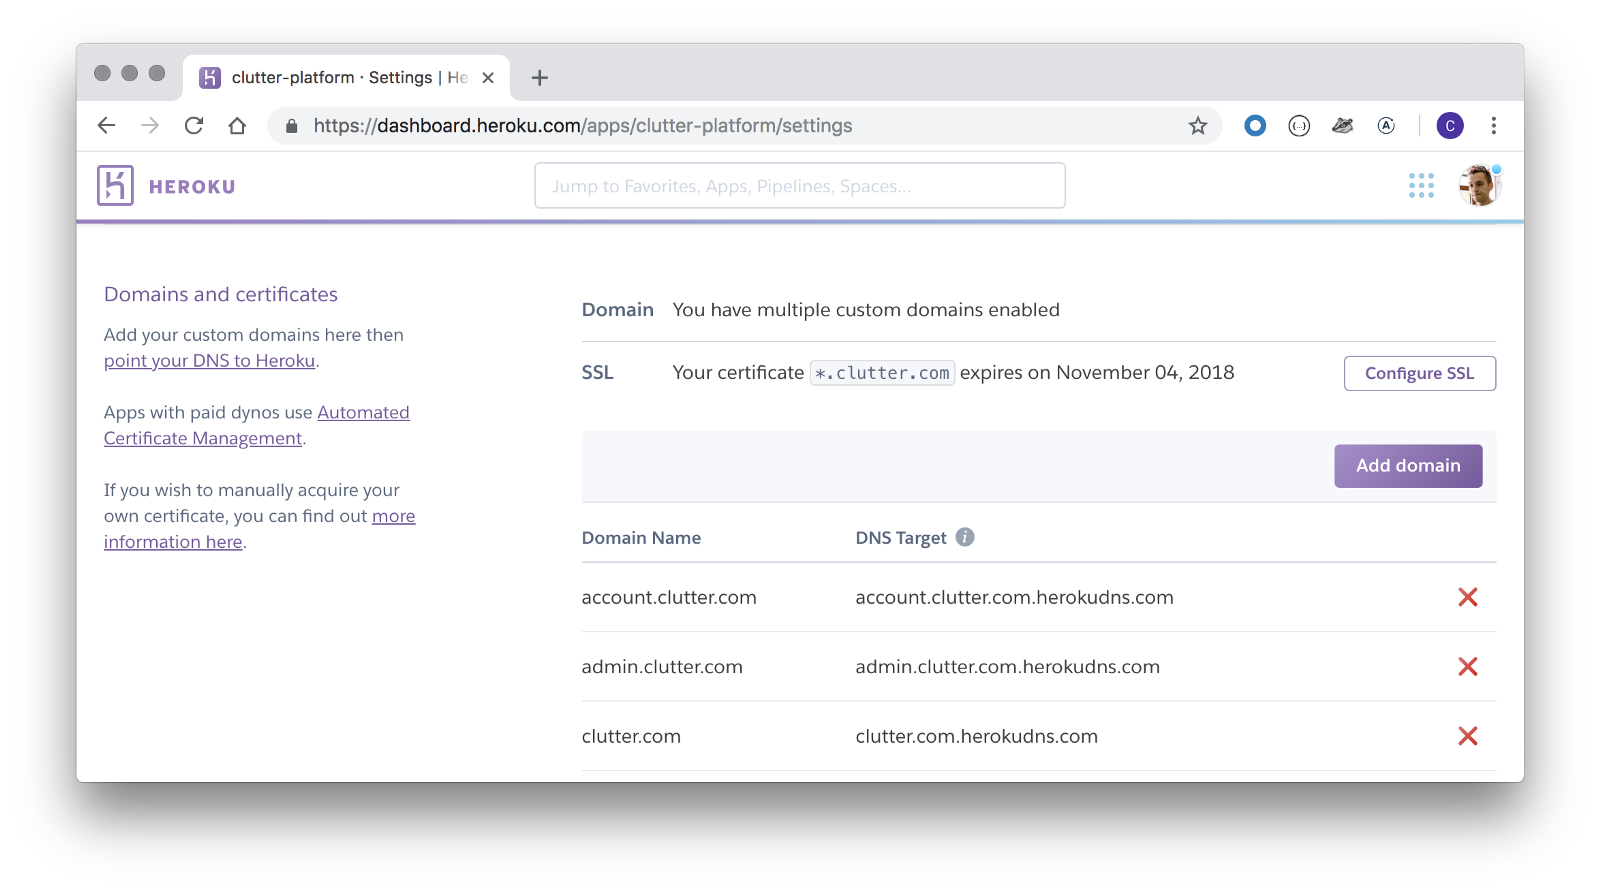
Task: Click the browser address bar URL
Action: (583, 125)
